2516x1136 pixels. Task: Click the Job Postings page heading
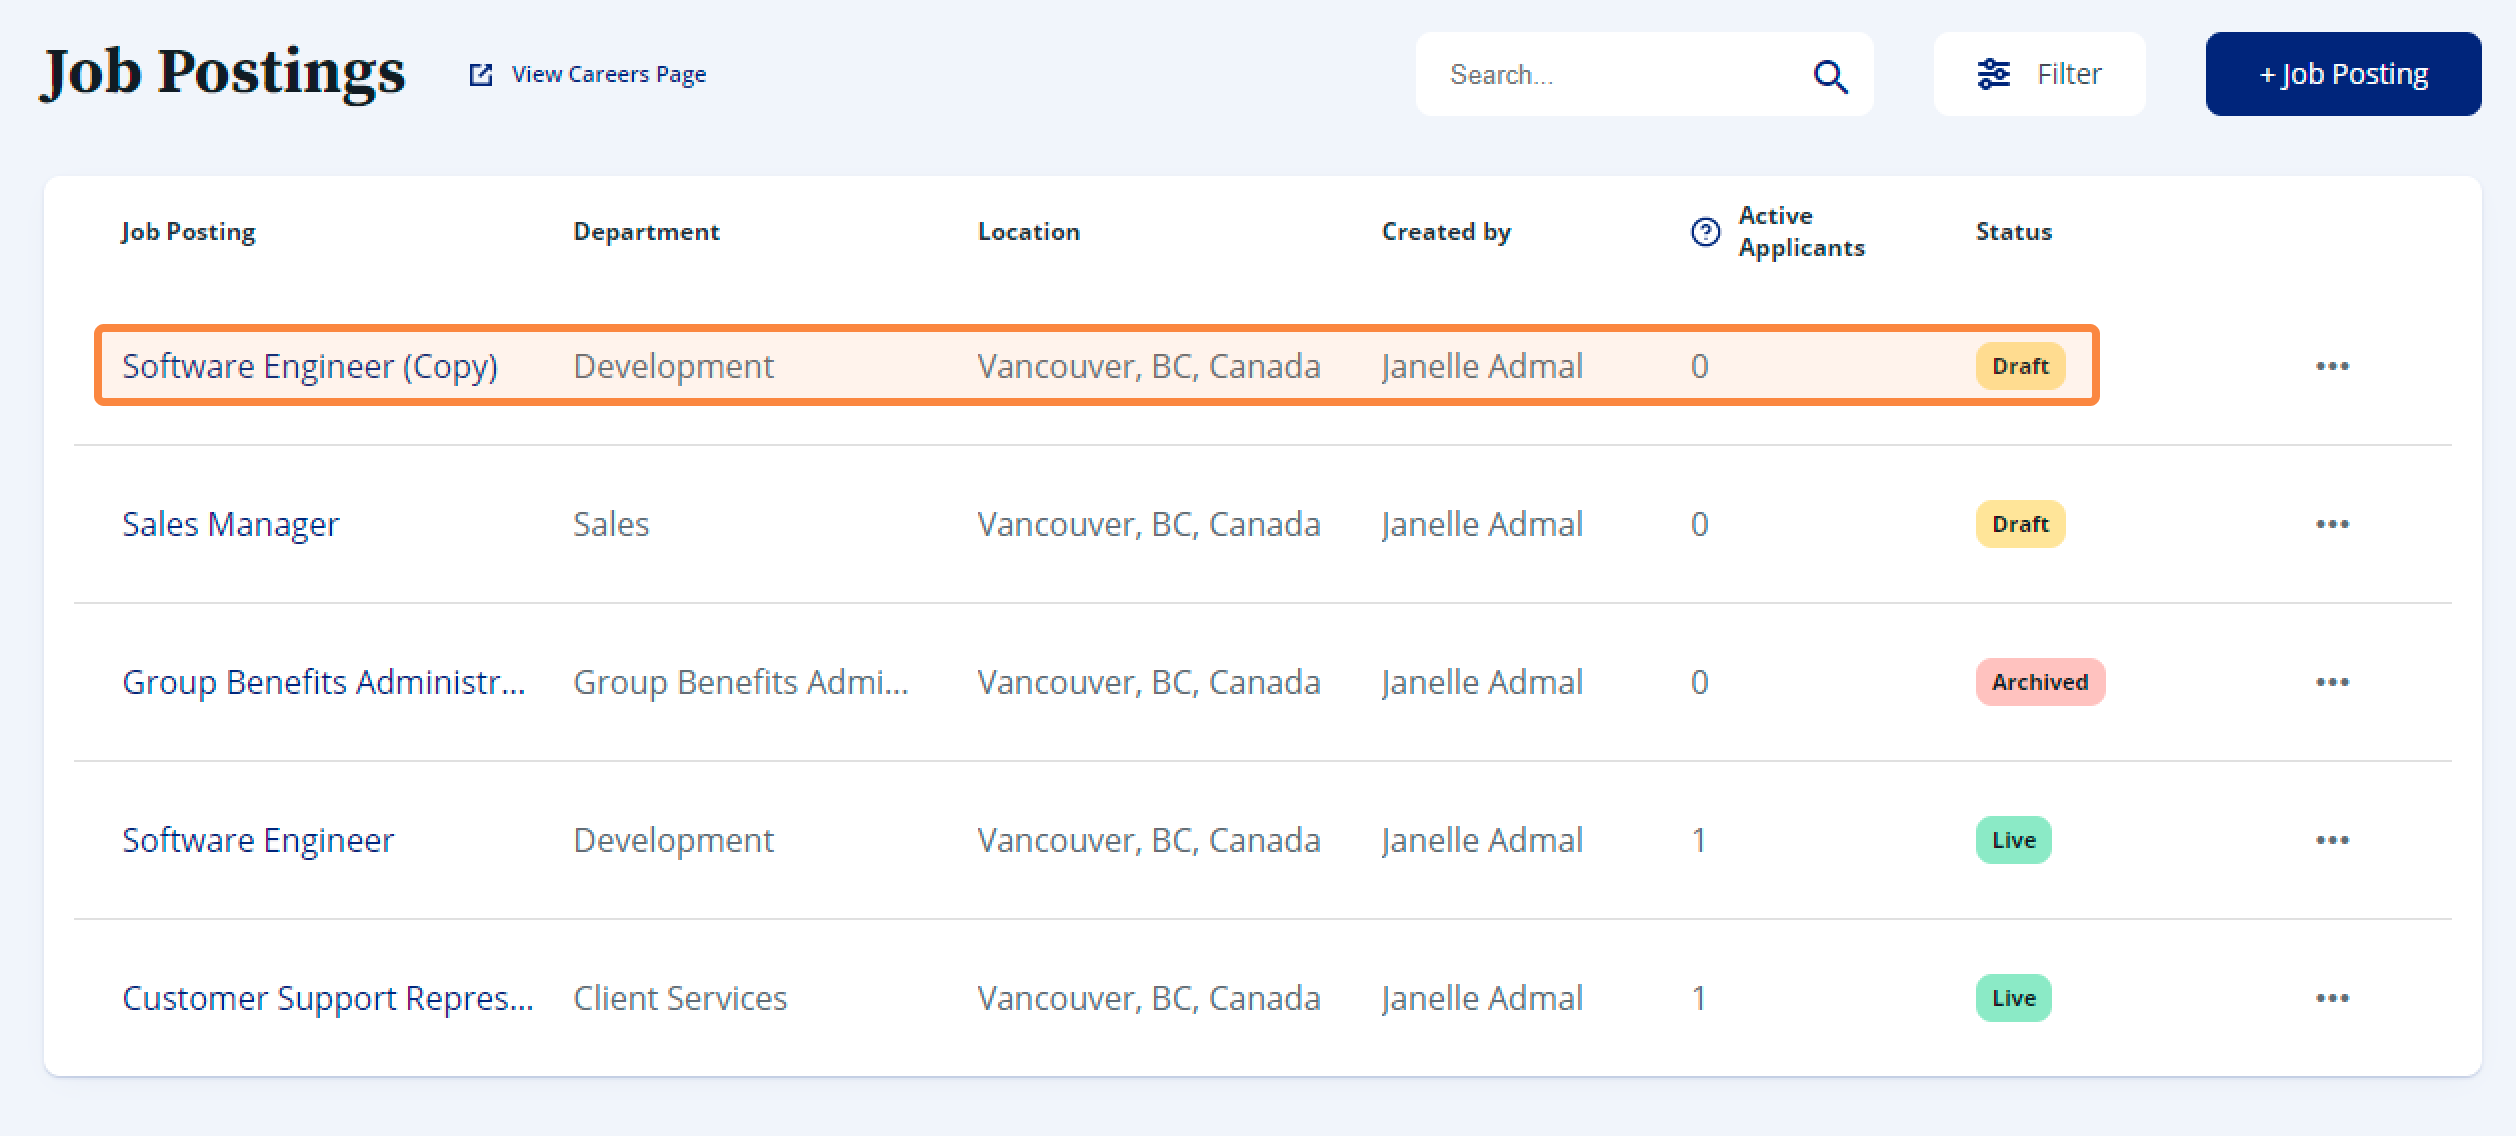coord(222,74)
